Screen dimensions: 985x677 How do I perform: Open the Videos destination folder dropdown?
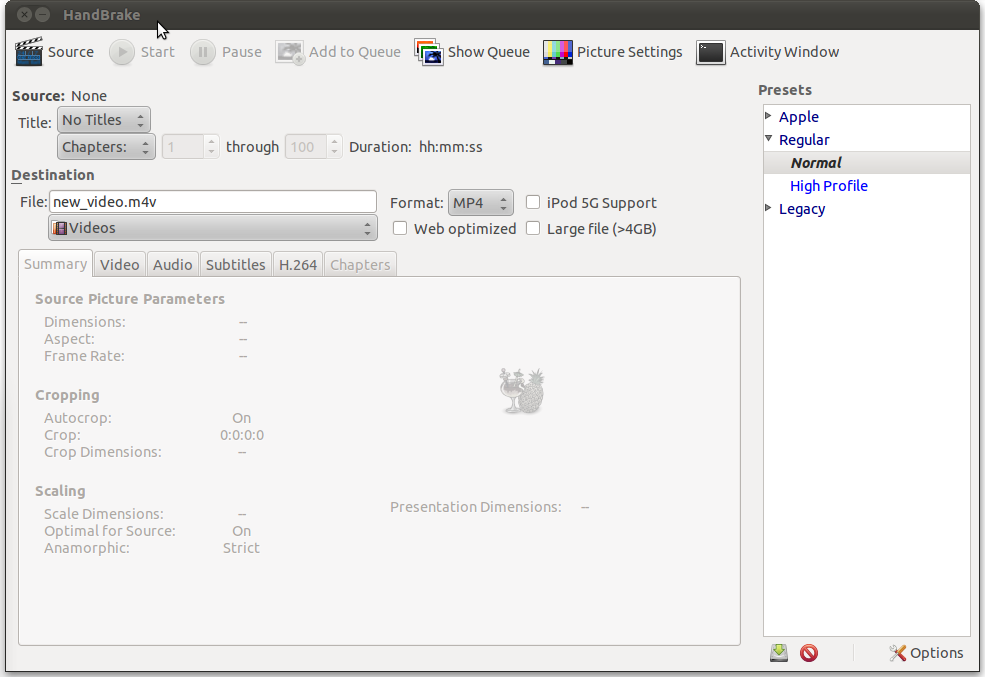[213, 227]
